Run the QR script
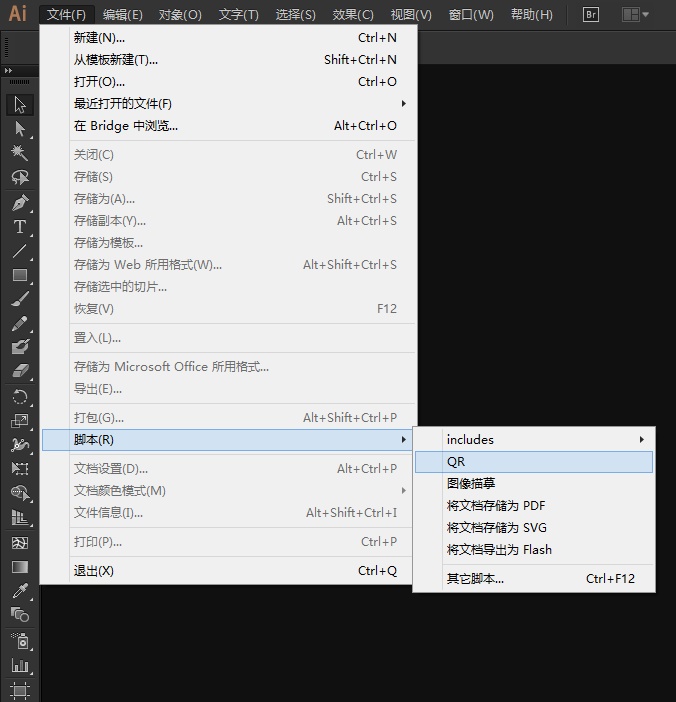The width and height of the screenshot is (676, 702). click(534, 462)
